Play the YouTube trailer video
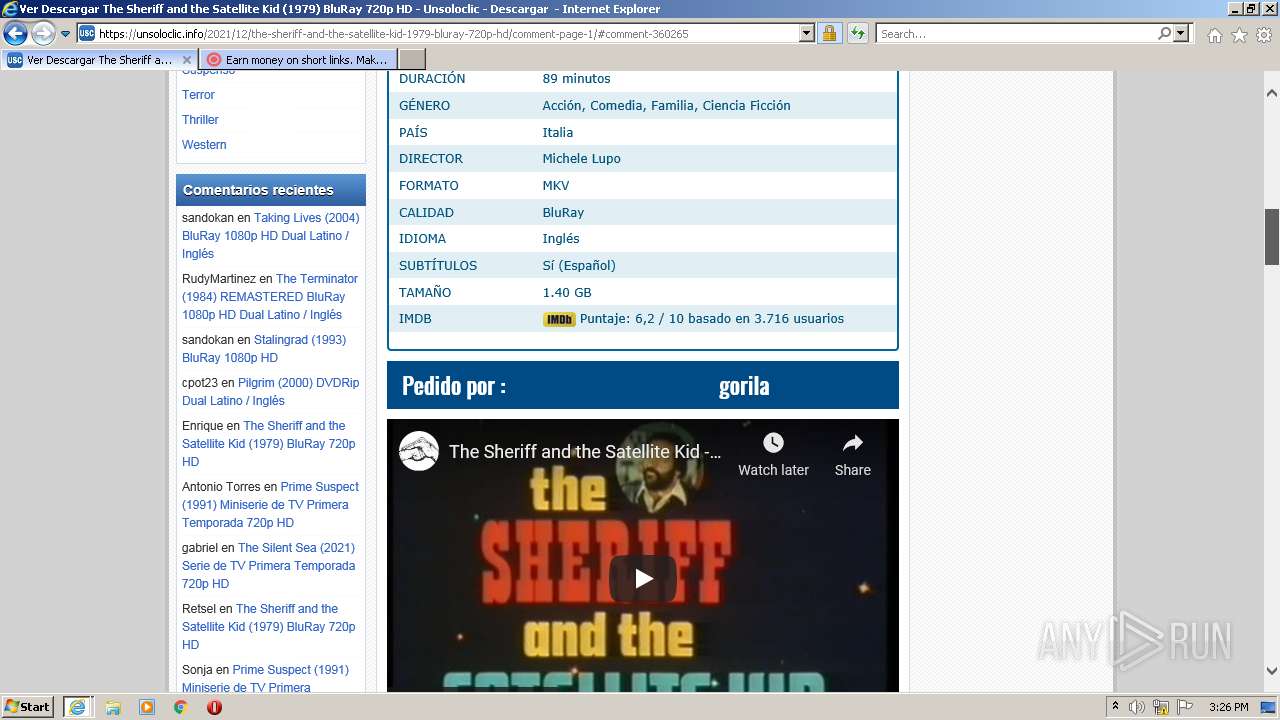 pos(643,578)
